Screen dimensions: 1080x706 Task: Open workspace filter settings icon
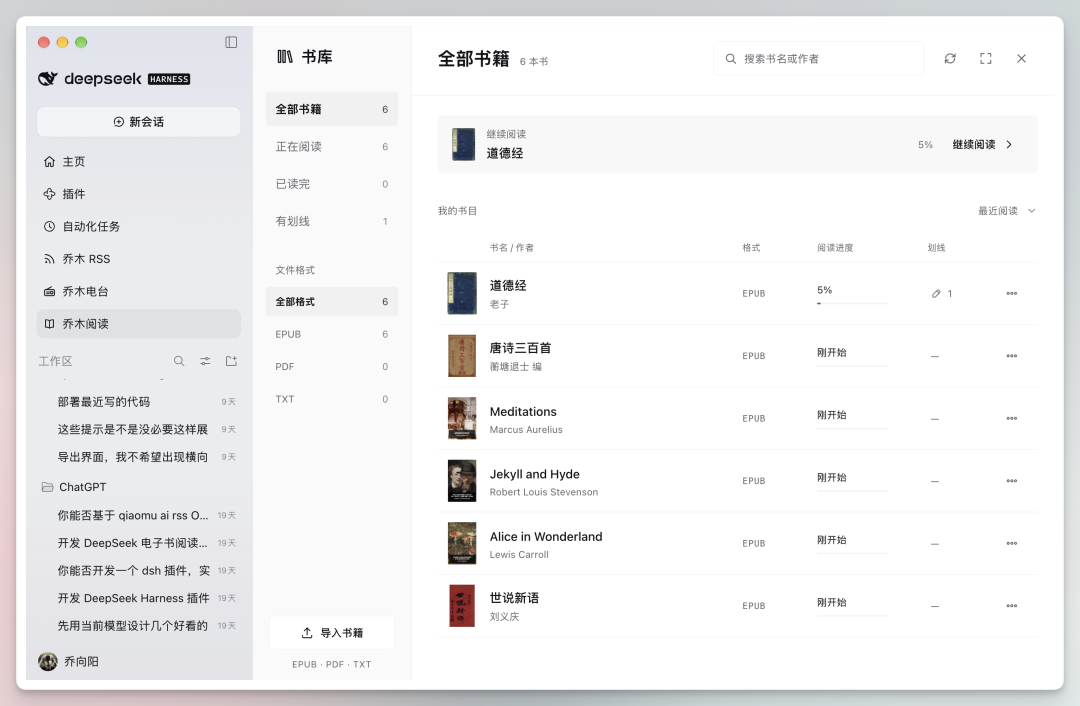coord(205,361)
